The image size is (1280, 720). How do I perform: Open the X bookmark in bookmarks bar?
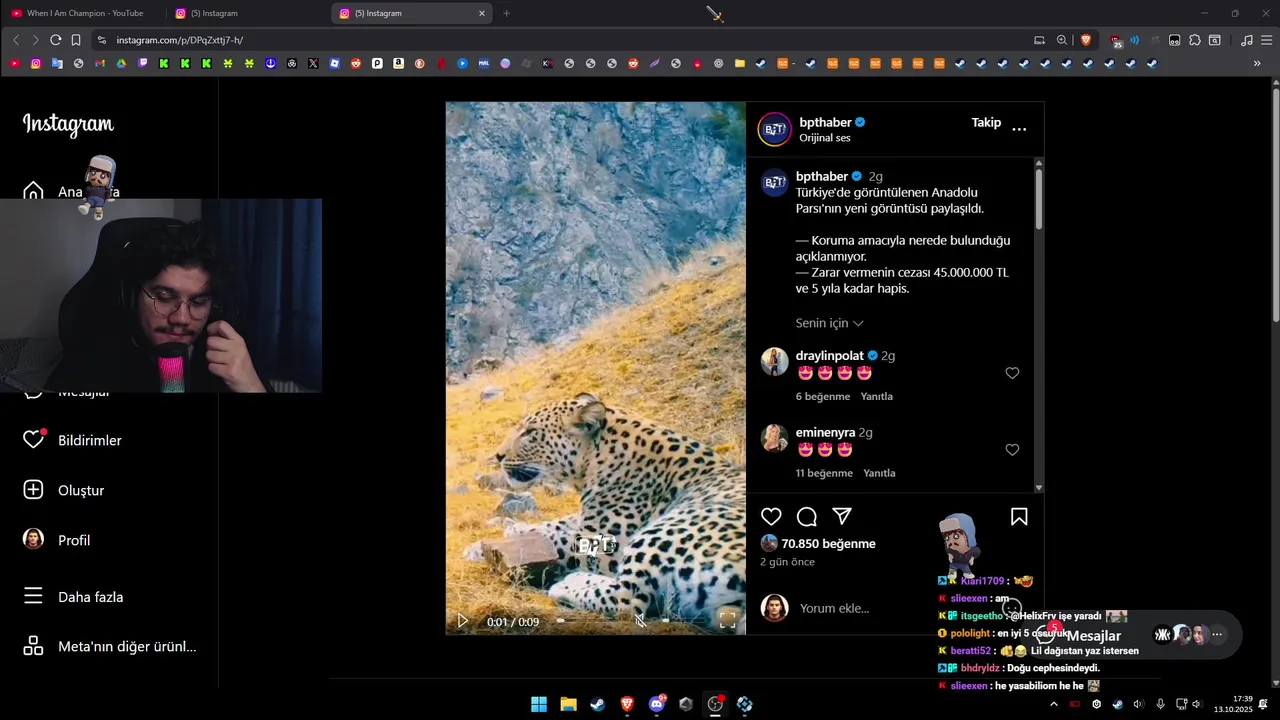[313, 63]
